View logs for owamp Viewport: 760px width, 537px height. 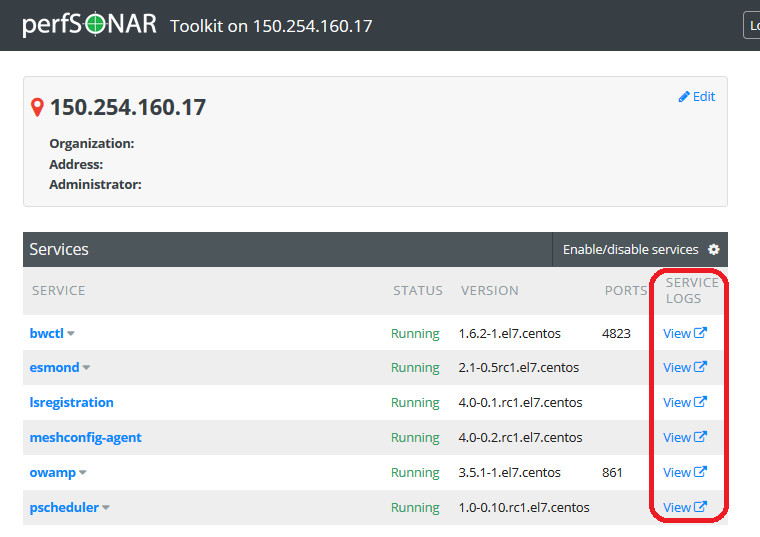tap(677, 472)
